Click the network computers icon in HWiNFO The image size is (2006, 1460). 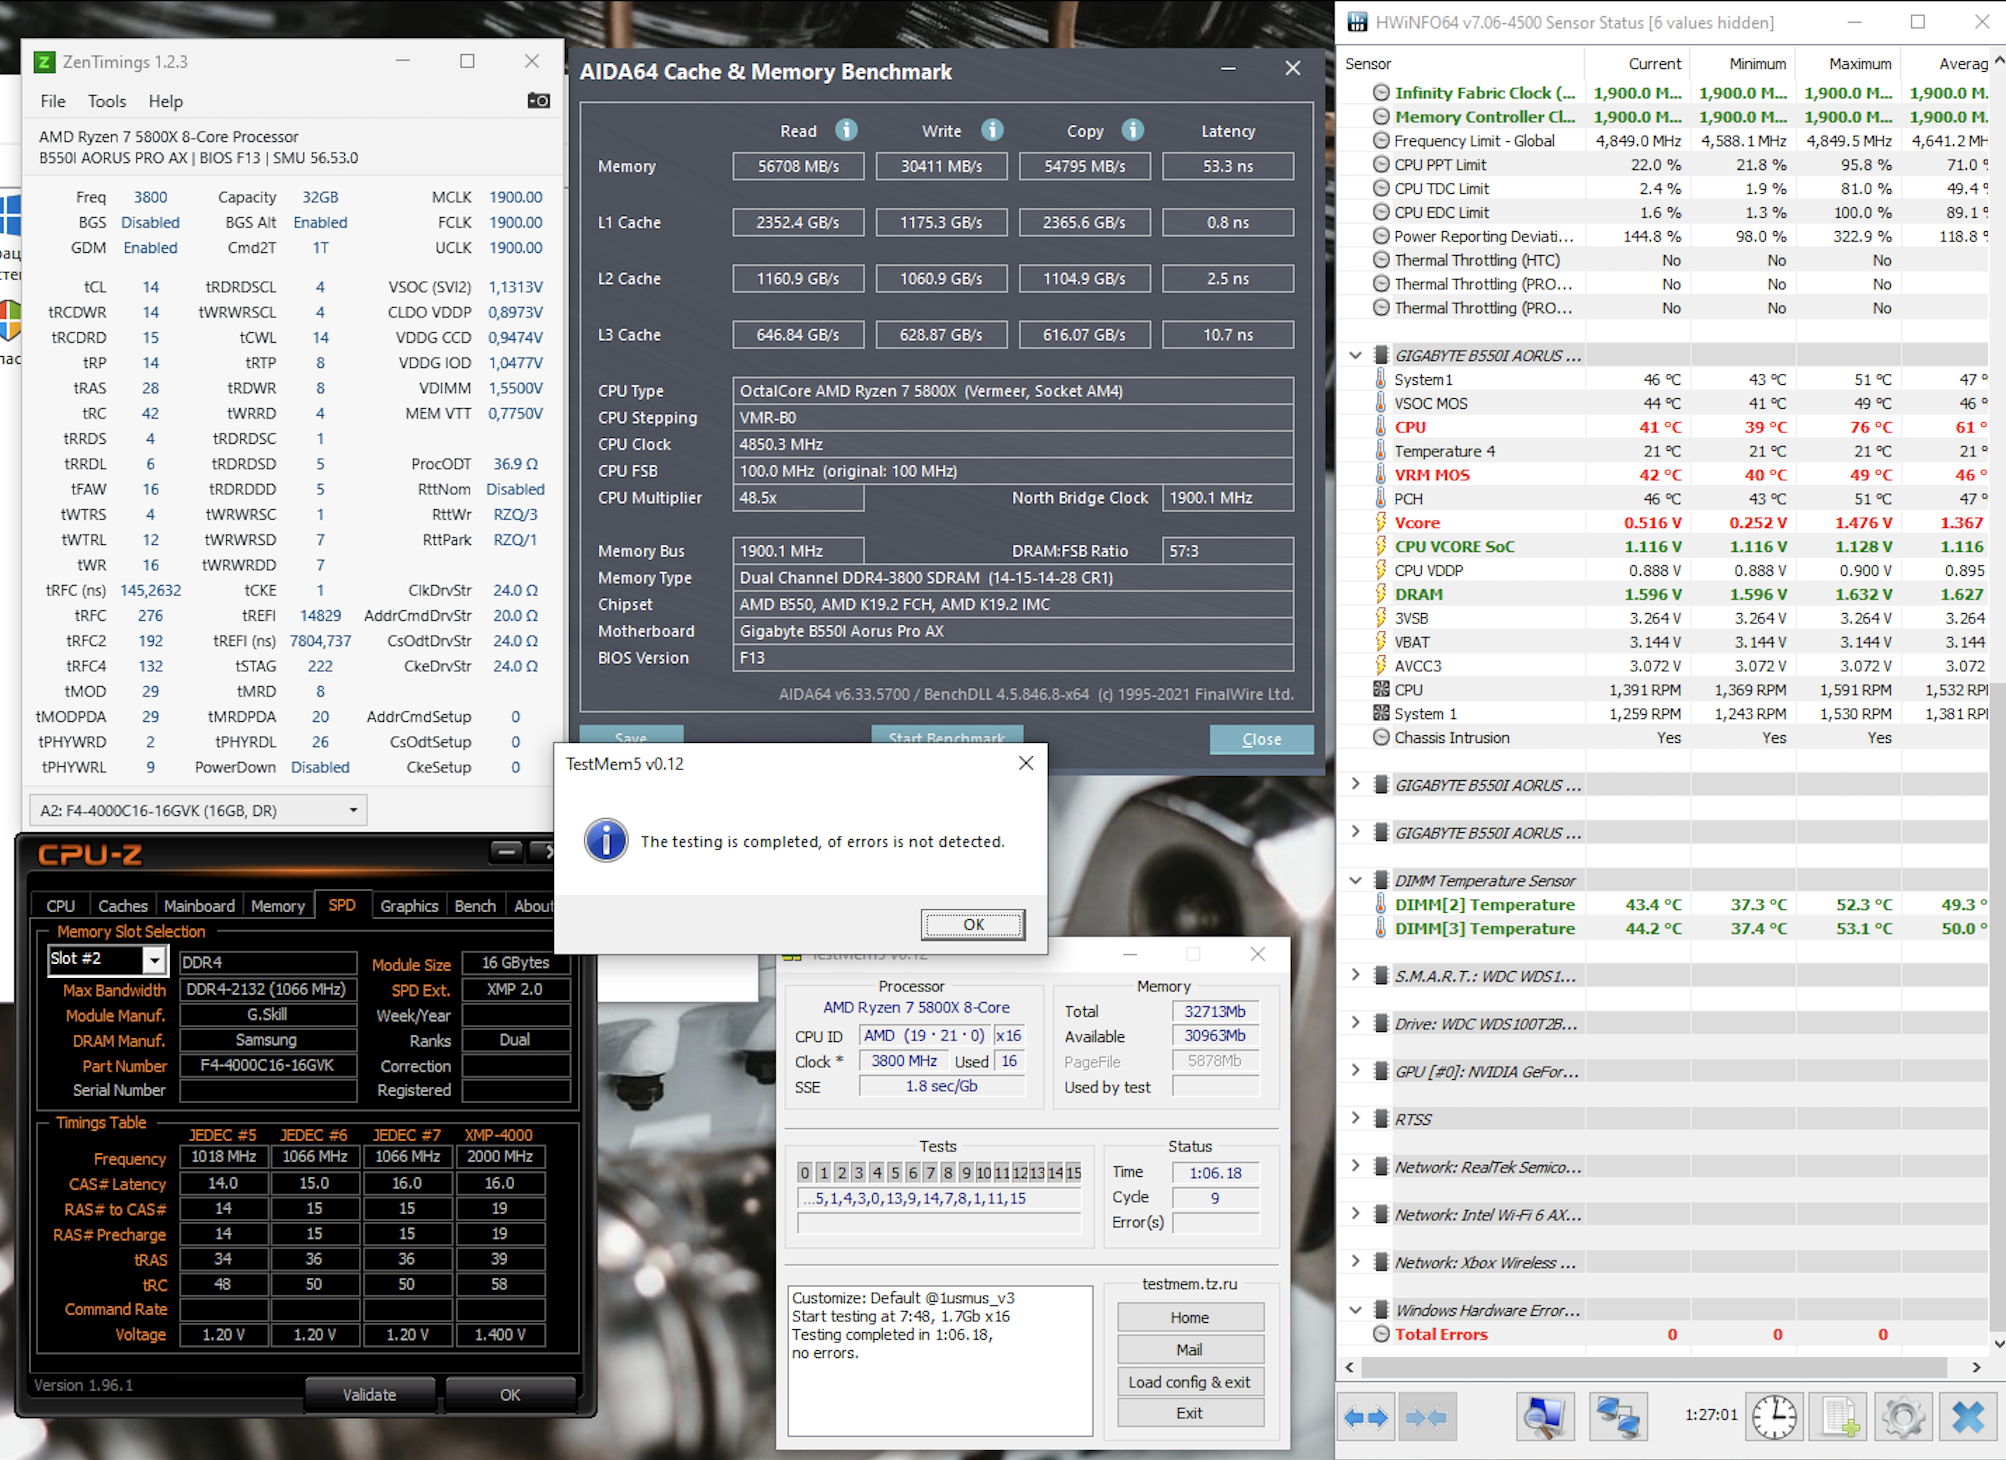point(1616,1417)
